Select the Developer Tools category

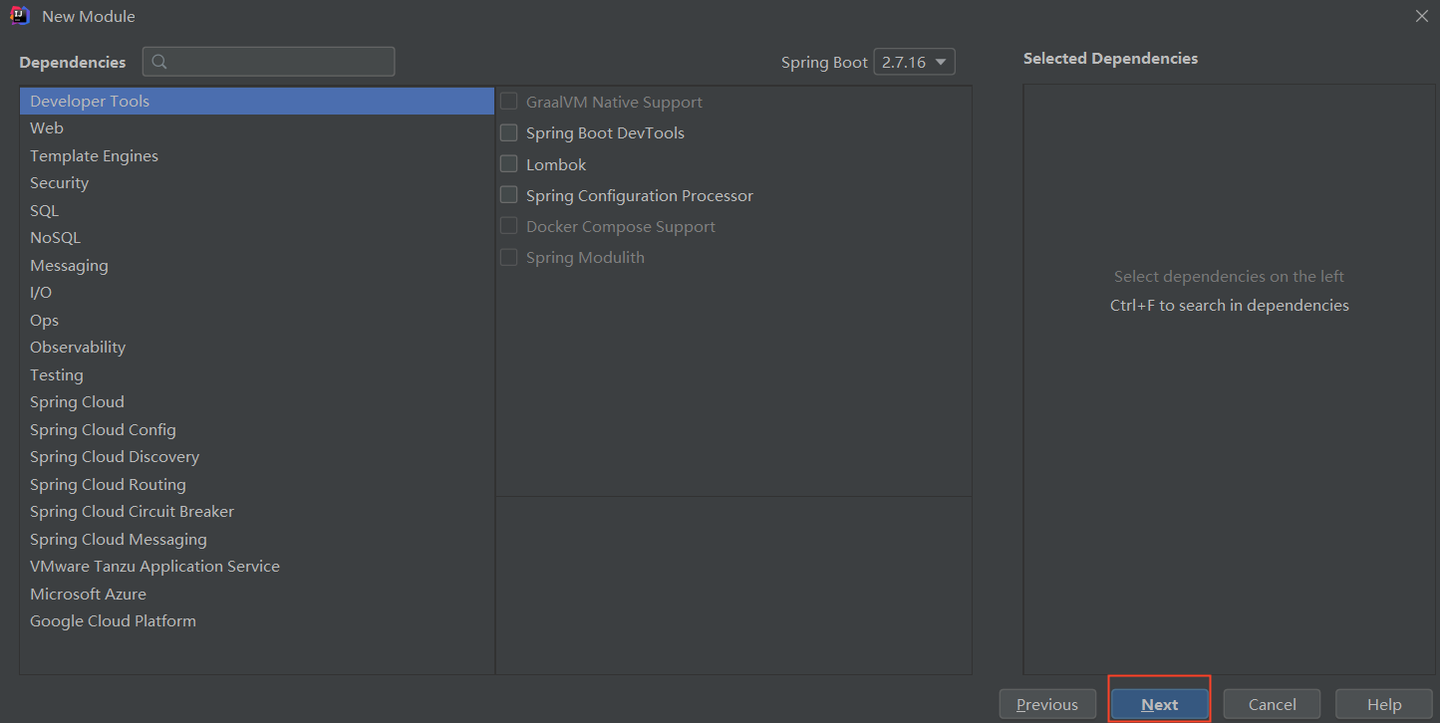click(90, 101)
